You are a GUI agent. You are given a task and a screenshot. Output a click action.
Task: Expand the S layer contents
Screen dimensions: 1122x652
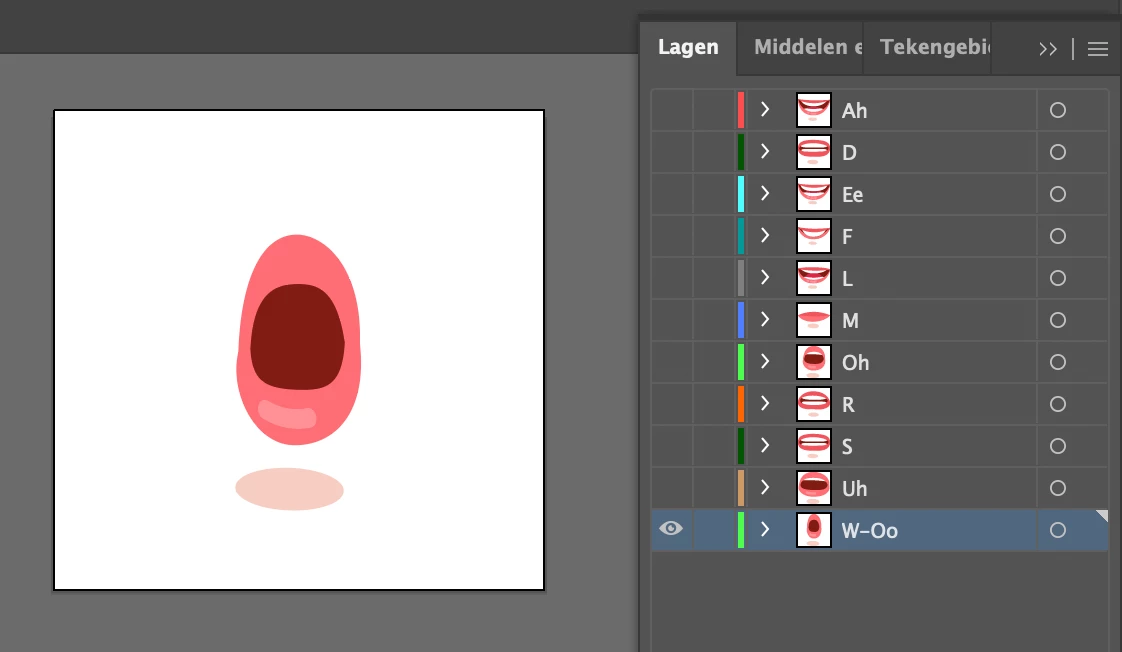click(x=765, y=445)
